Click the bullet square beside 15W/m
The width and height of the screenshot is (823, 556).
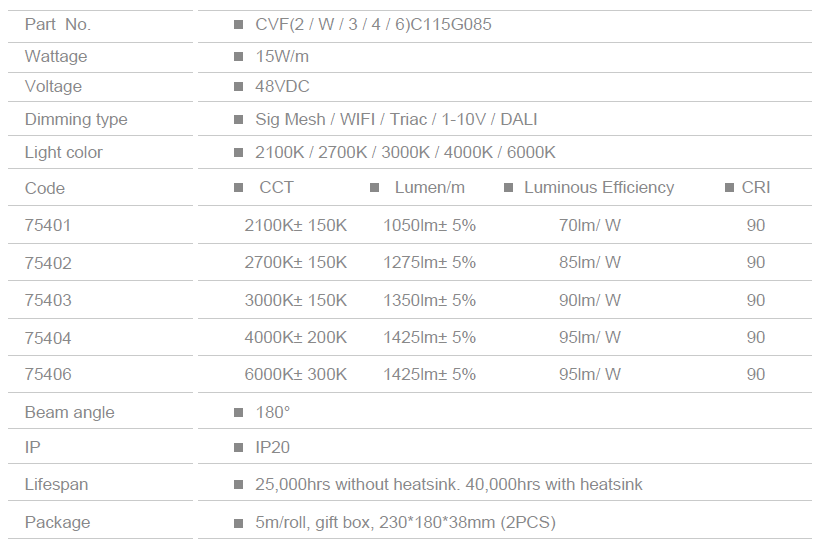point(238,56)
